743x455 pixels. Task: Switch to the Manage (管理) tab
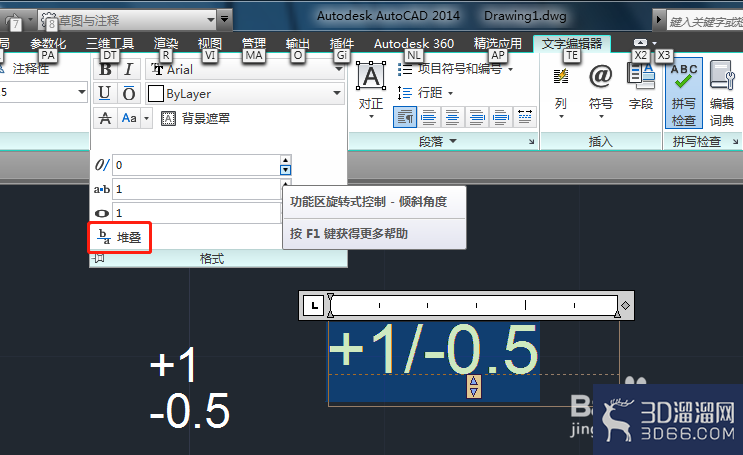(254, 44)
